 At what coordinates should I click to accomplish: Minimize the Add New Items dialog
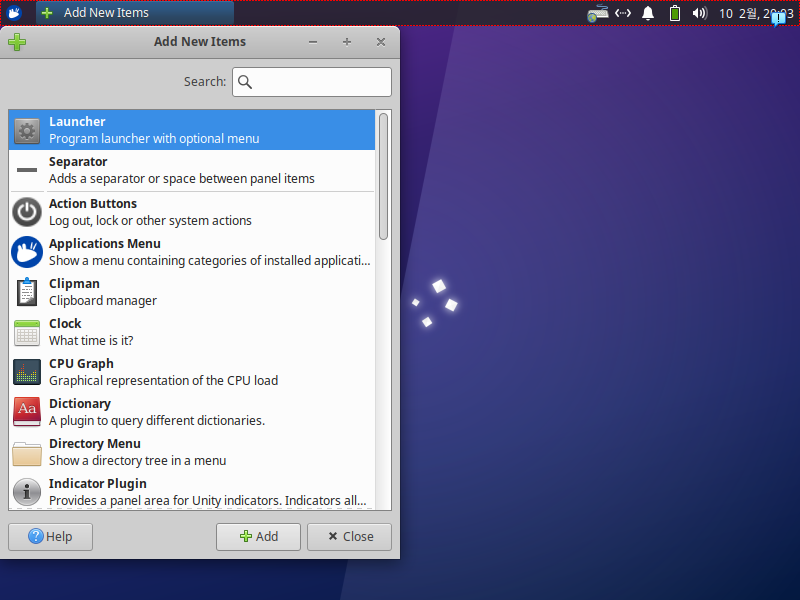coord(313,42)
